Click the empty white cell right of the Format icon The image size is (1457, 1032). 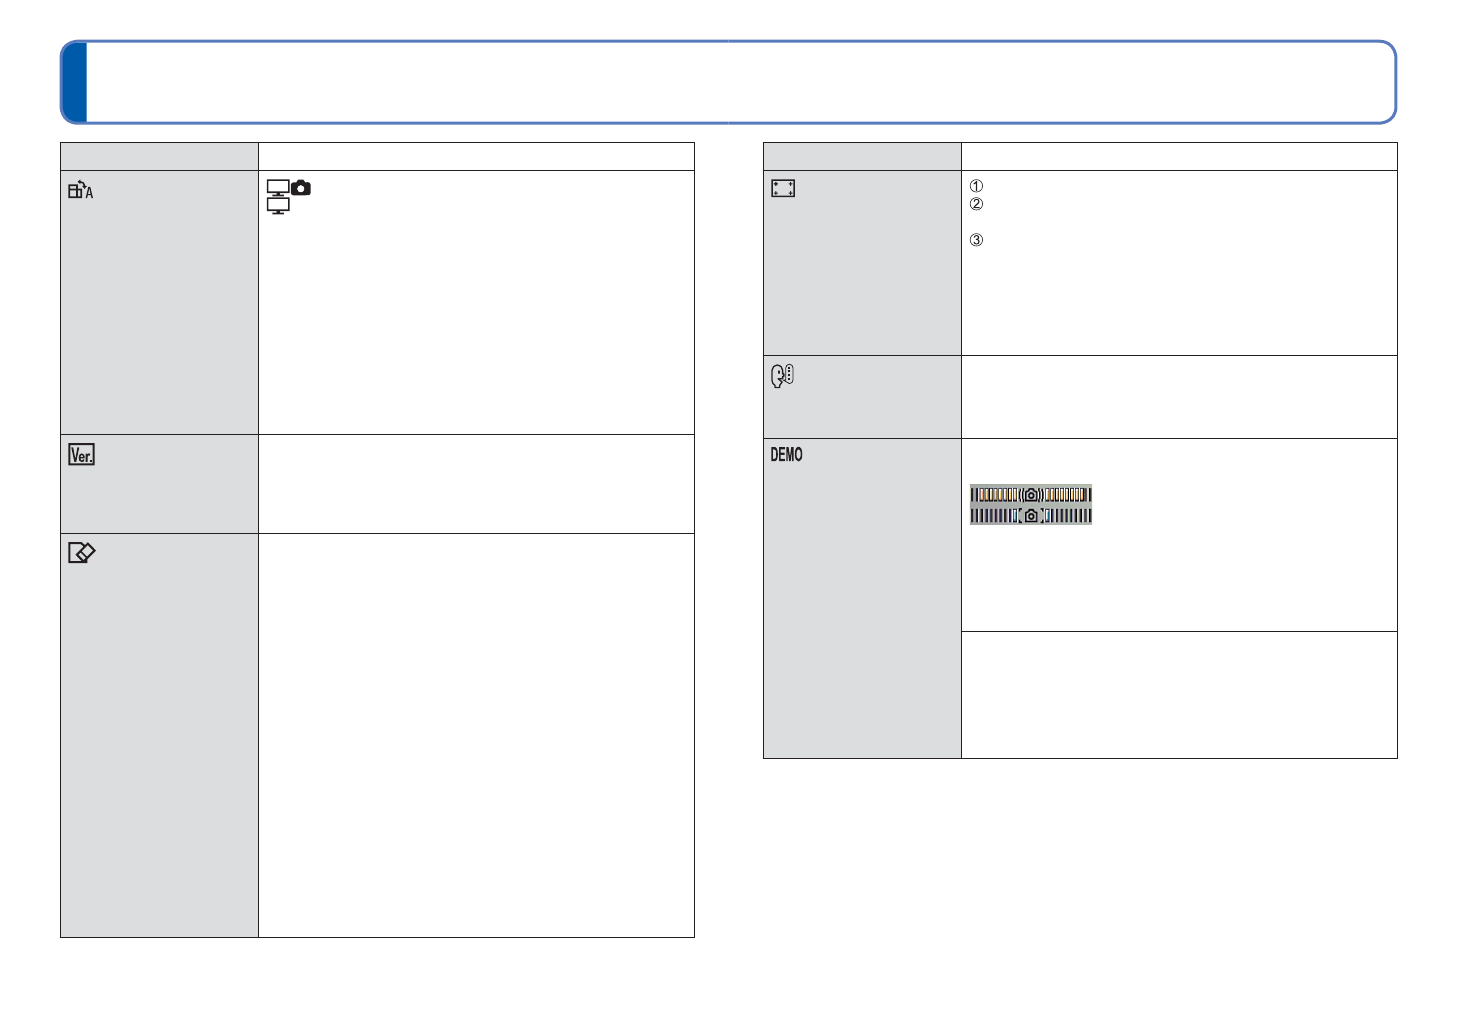476,735
